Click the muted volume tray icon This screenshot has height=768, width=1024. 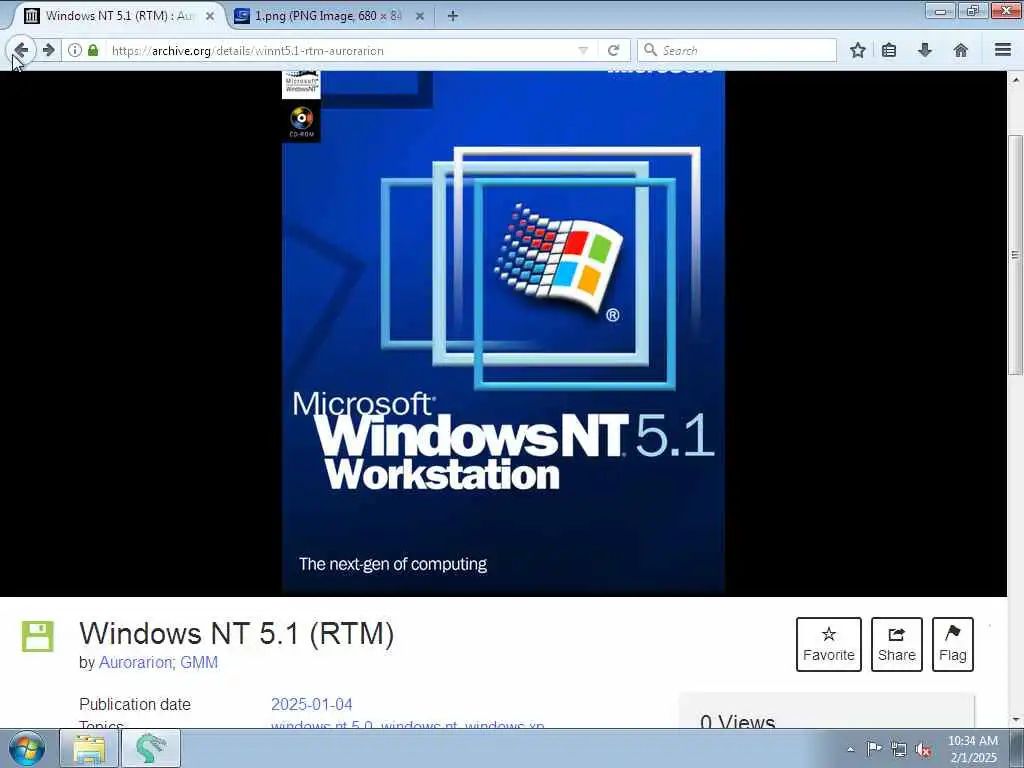pyautogui.click(x=923, y=749)
